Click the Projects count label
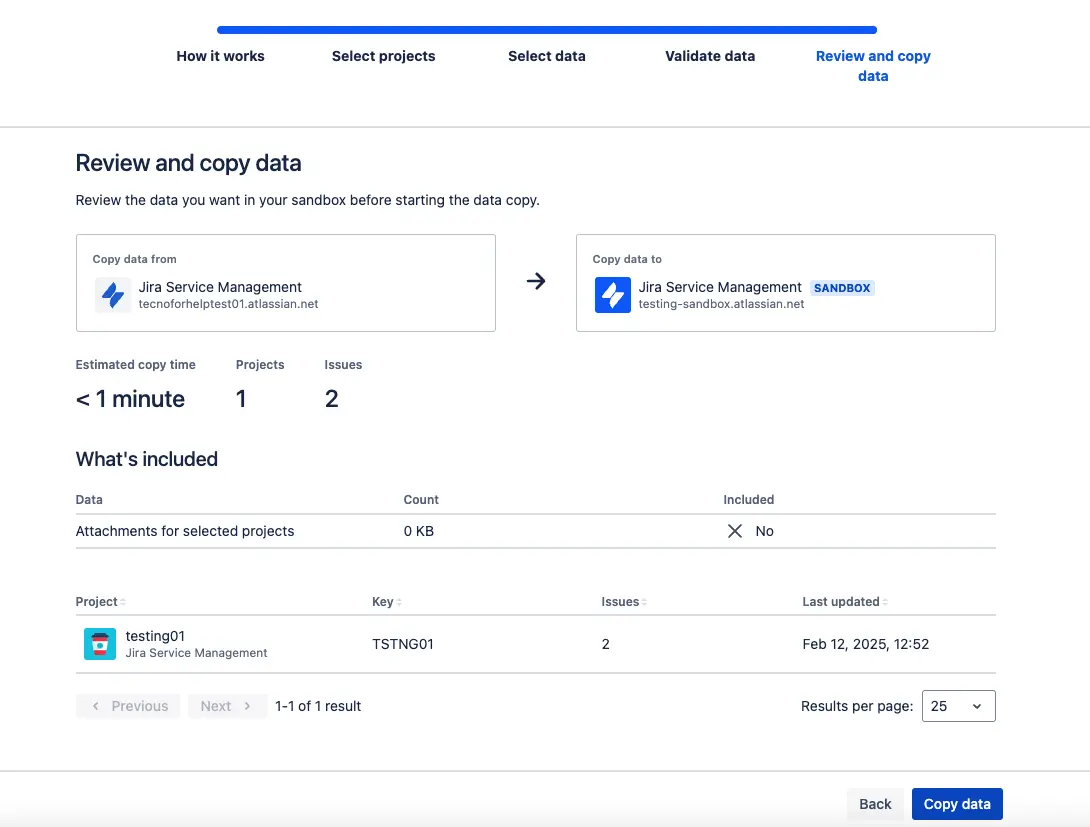This screenshot has height=827, width=1090. [x=260, y=365]
